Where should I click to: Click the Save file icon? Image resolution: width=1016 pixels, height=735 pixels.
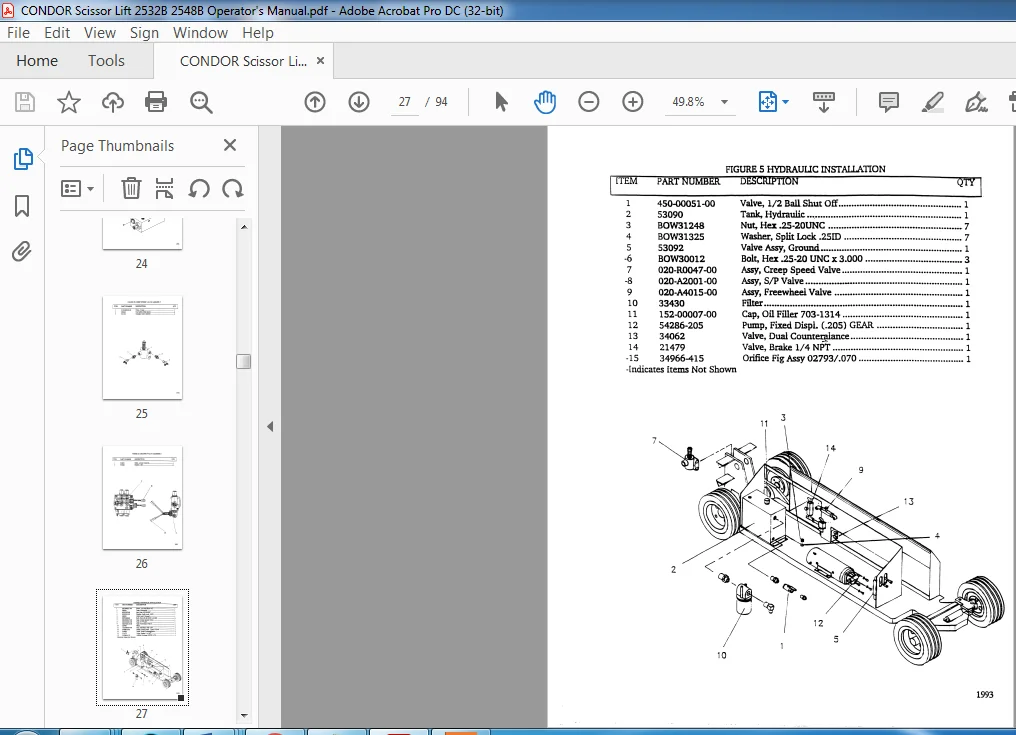coord(25,102)
